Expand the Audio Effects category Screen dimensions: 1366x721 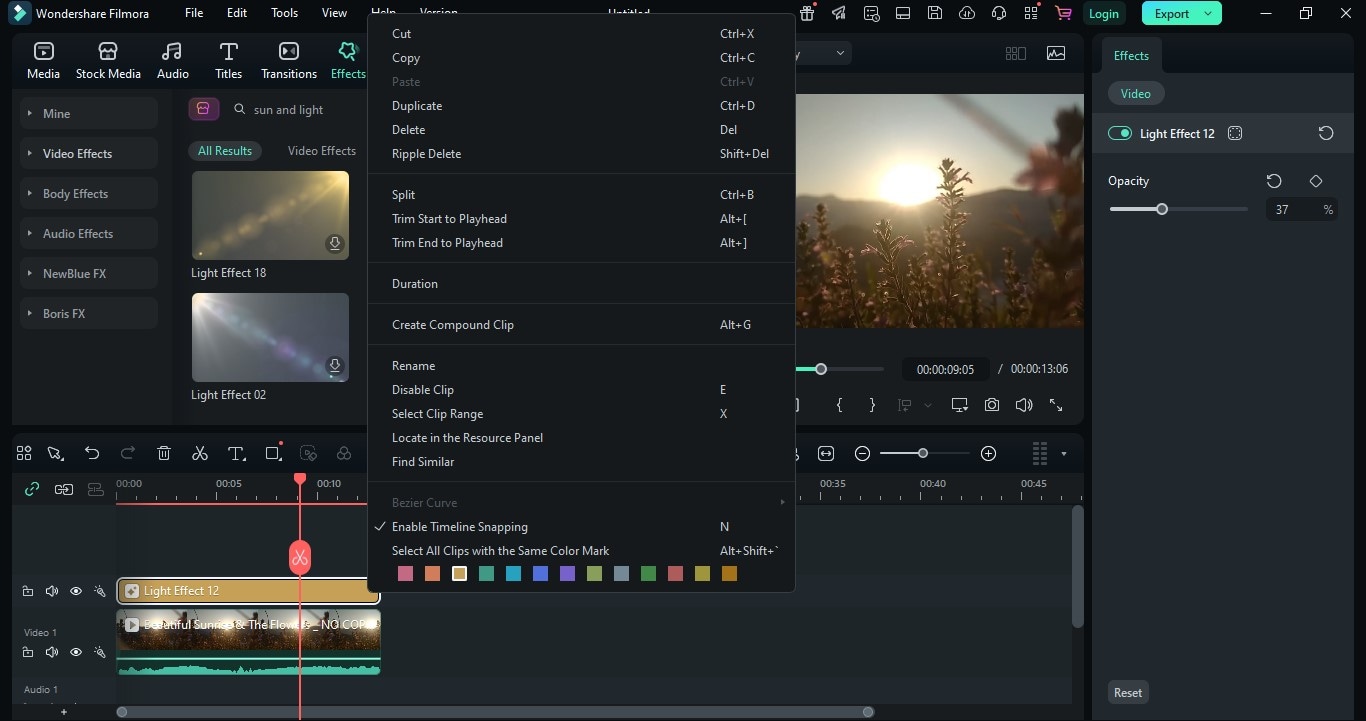[89, 233]
